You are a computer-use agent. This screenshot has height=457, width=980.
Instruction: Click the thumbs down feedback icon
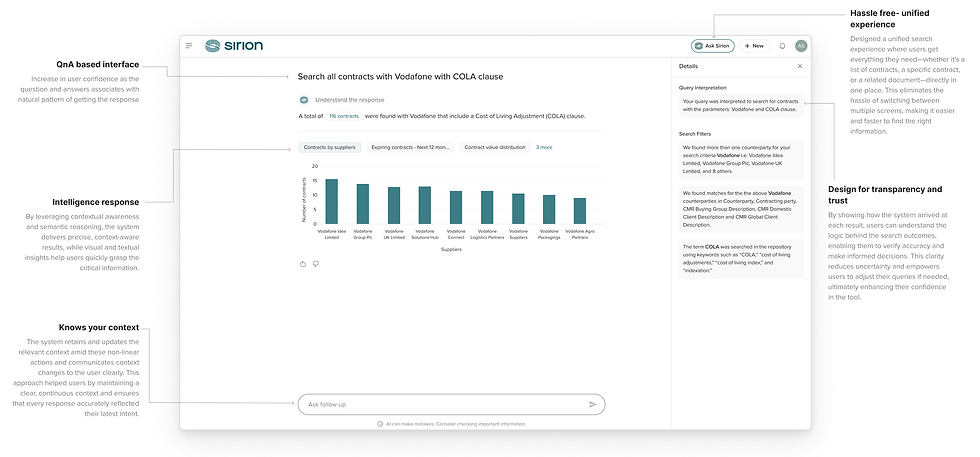[x=316, y=264]
